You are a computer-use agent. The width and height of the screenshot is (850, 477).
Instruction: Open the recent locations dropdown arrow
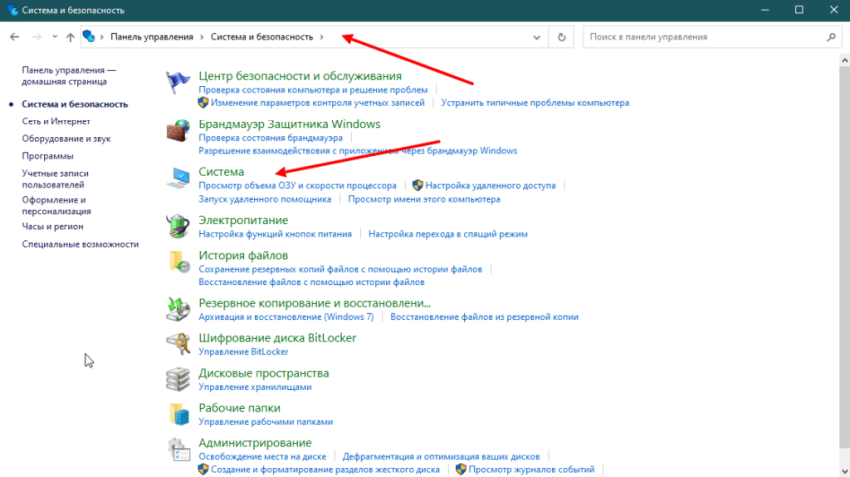55,37
